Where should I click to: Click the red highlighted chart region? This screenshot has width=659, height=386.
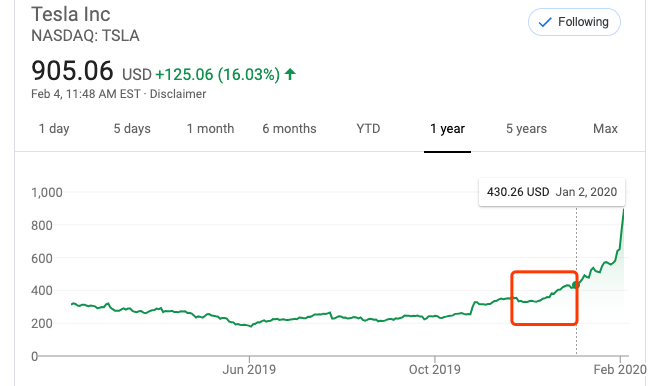[x=544, y=298]
